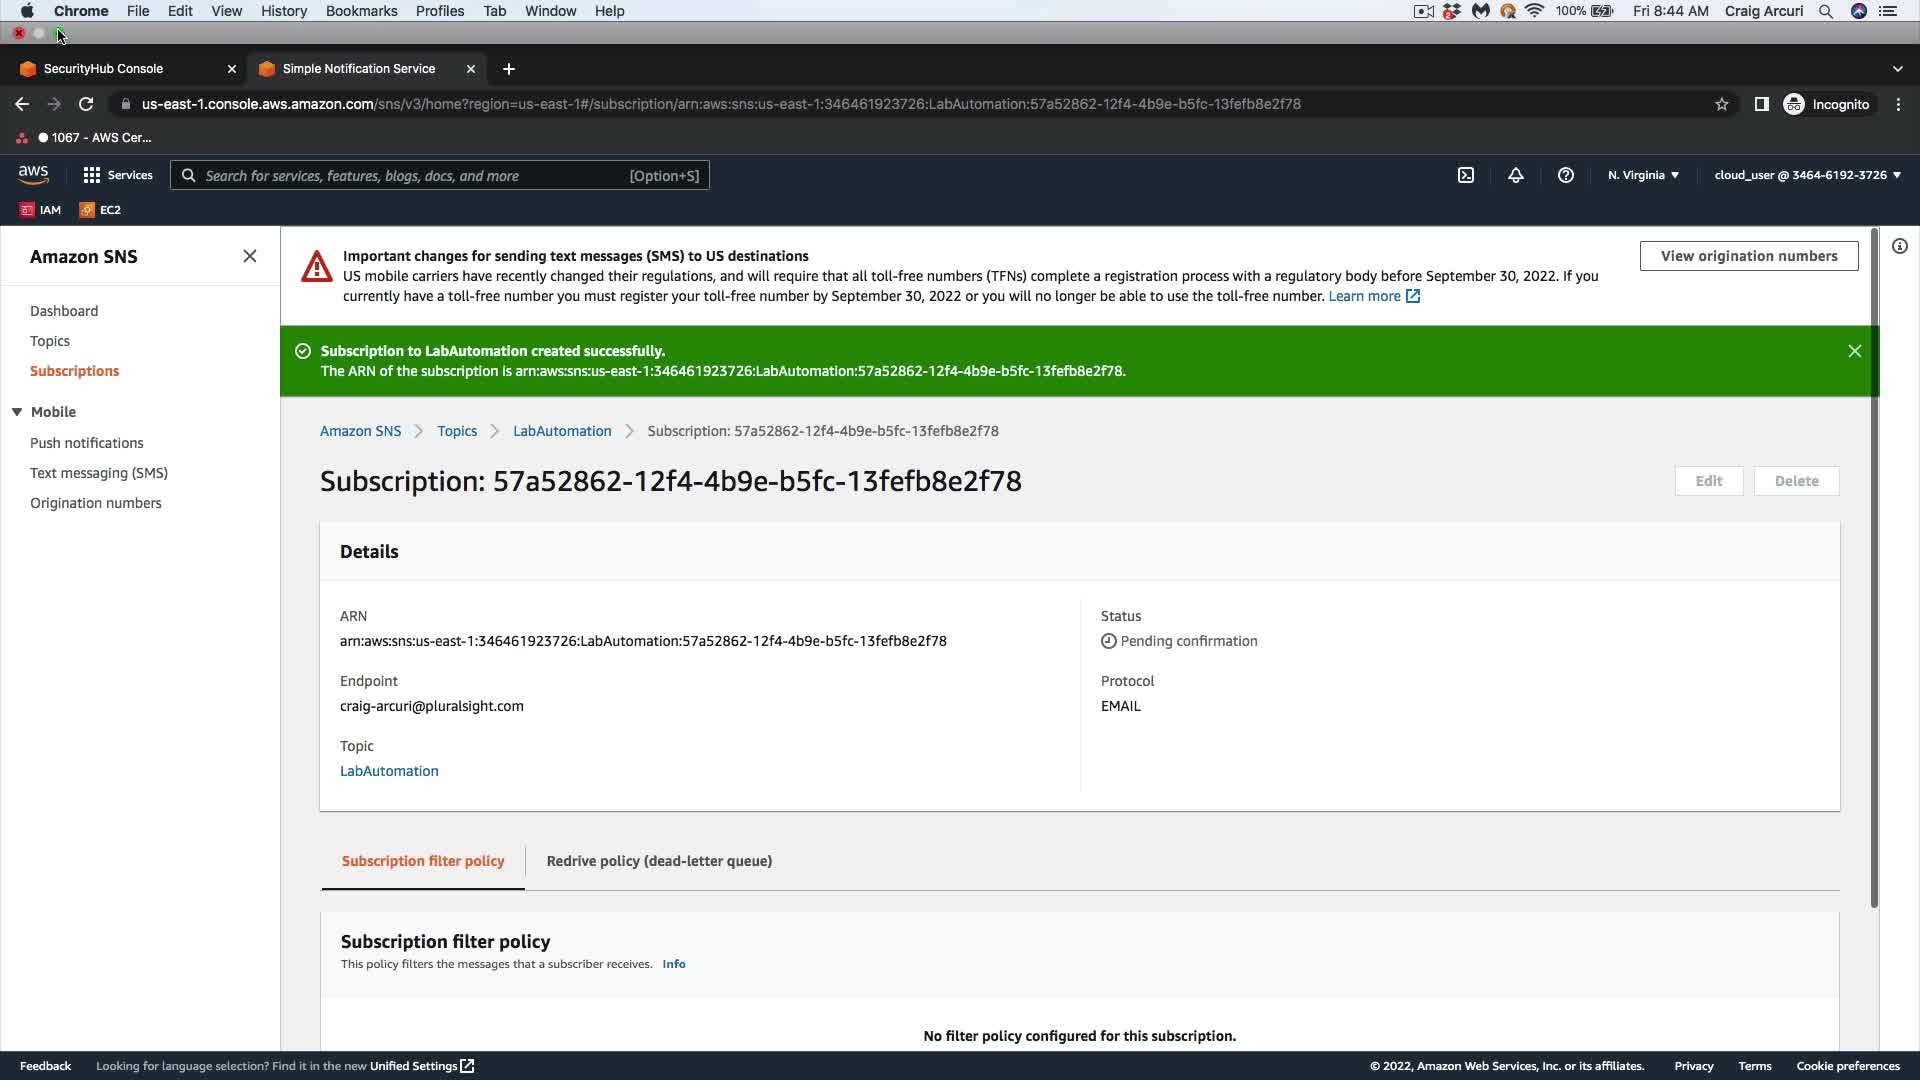The image size is (1920, 1080).
Task: Click View origination numbers button
Action: click(1749, 256)
